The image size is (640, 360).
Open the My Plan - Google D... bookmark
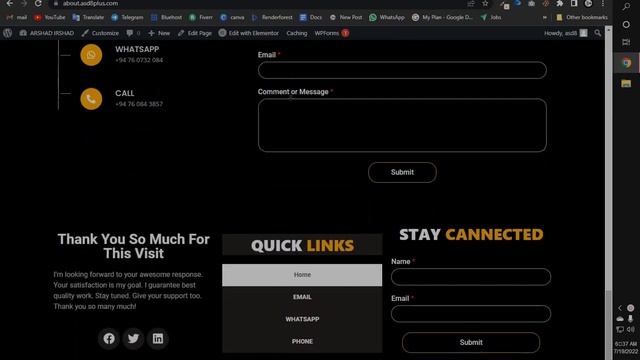pyautogui.click(x=442, y=18)
